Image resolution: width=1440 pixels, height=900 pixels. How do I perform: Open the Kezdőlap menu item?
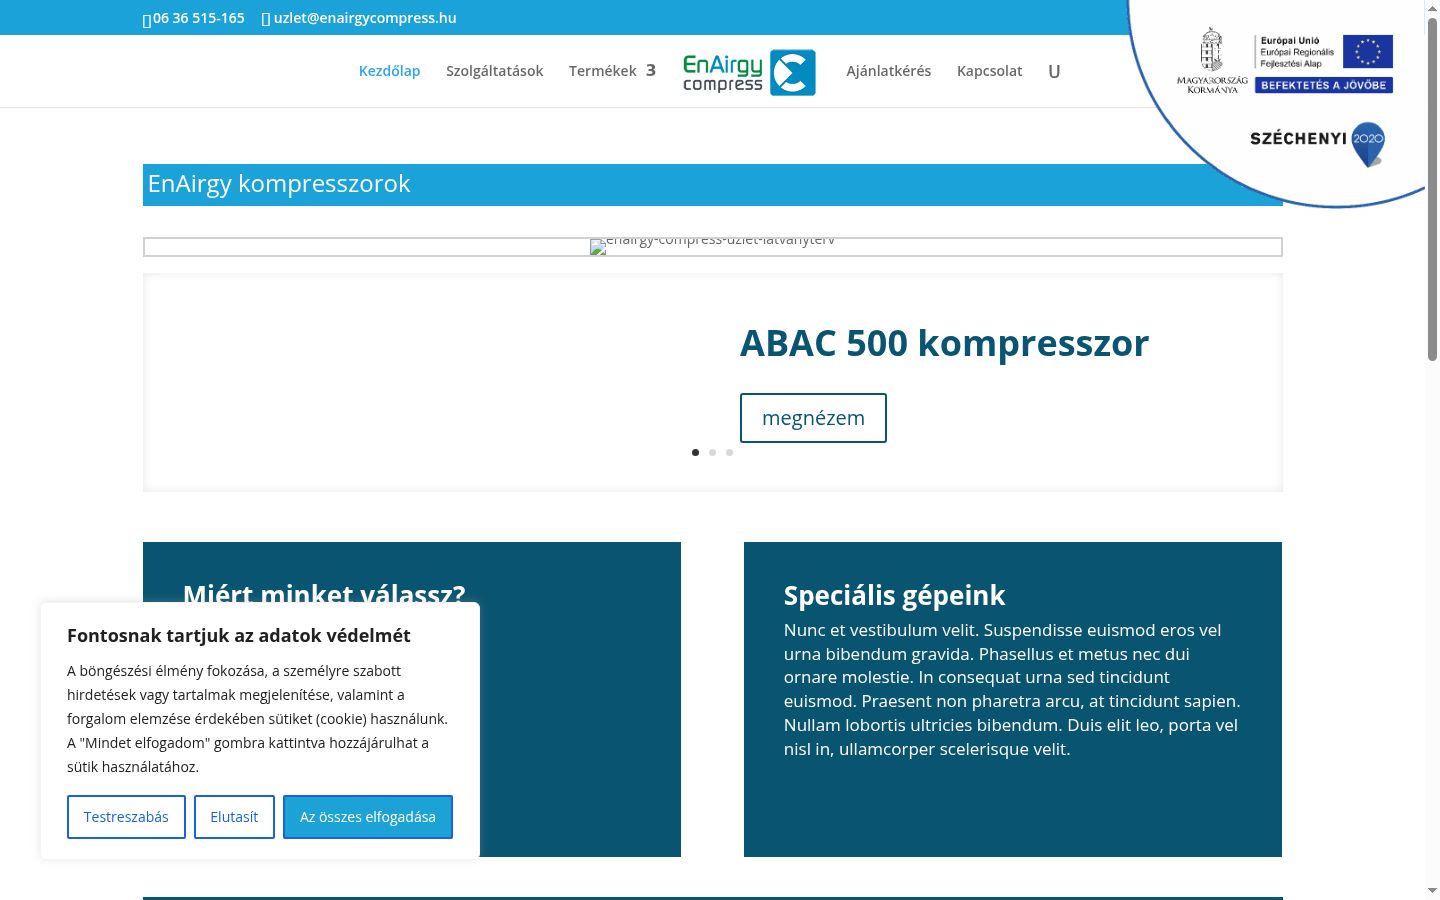pos(389,71)
